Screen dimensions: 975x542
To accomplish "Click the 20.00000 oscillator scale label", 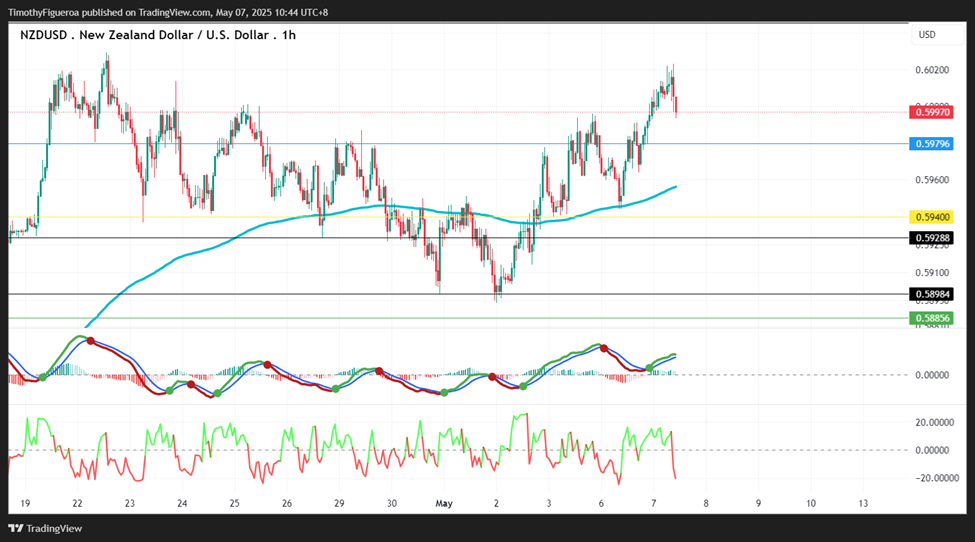I will coord(933,423).
